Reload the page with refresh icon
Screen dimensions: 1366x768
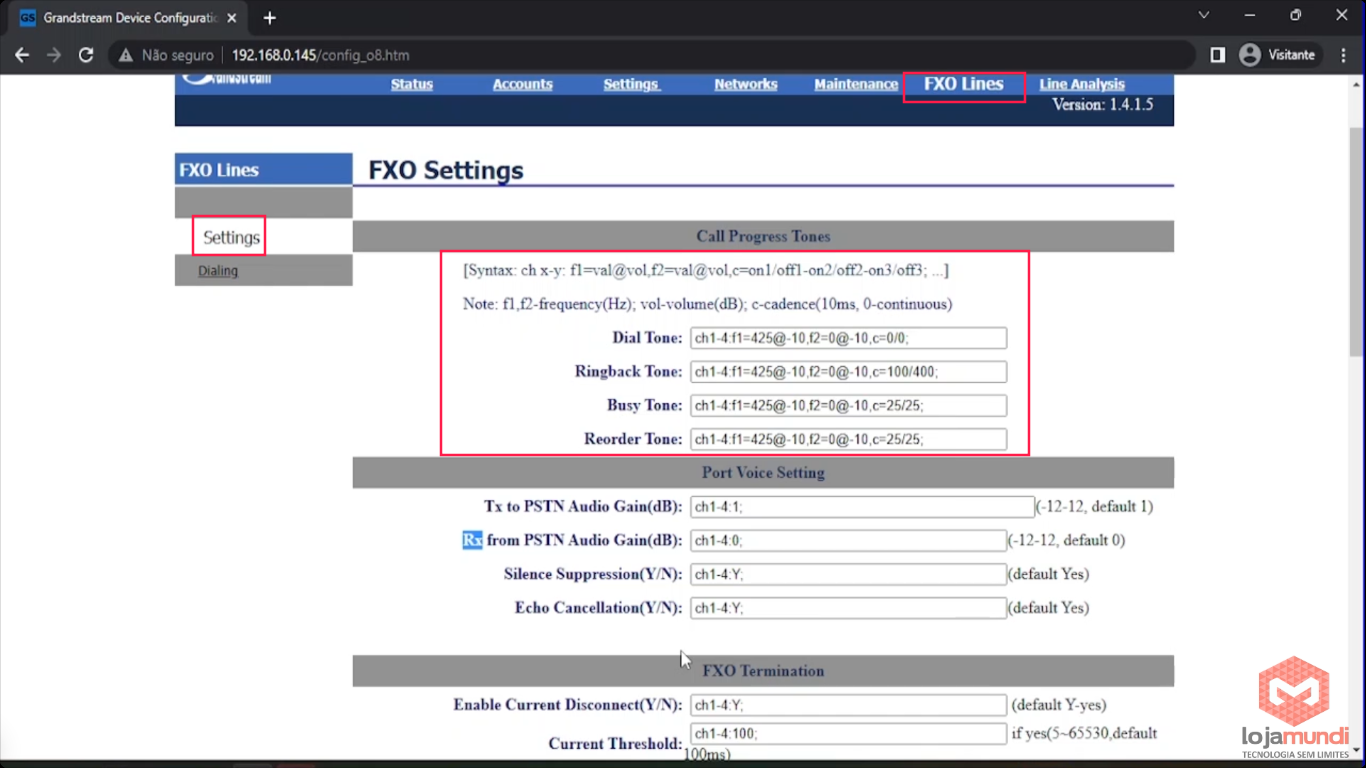pos(86,55)
